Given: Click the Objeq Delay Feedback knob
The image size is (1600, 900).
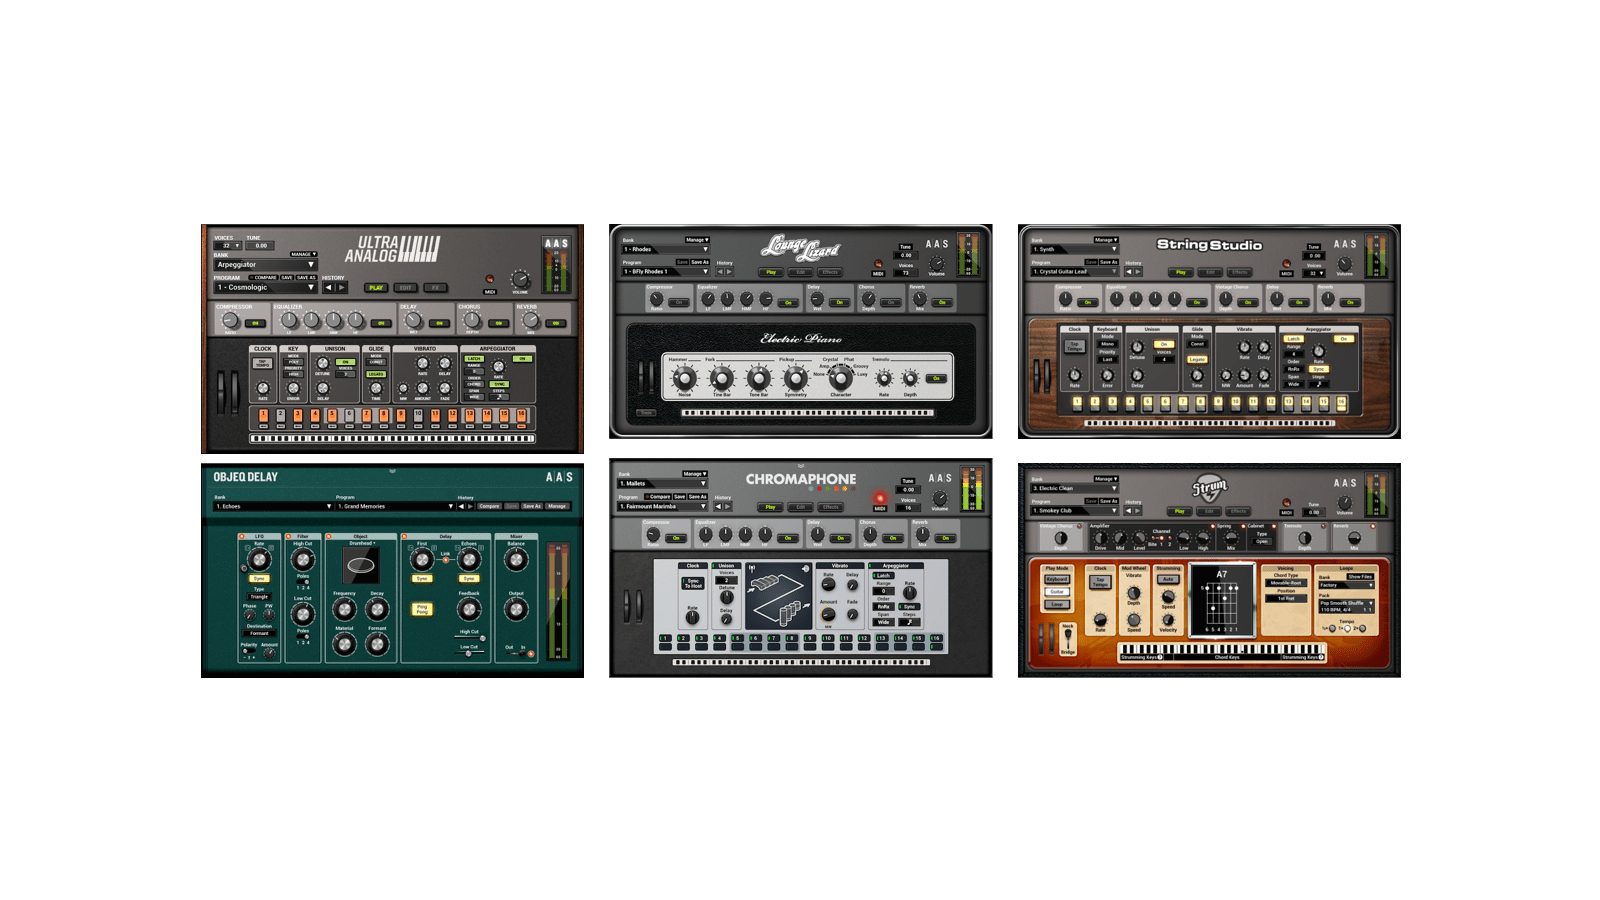Looking at the screenshot, I should [469, 609].
